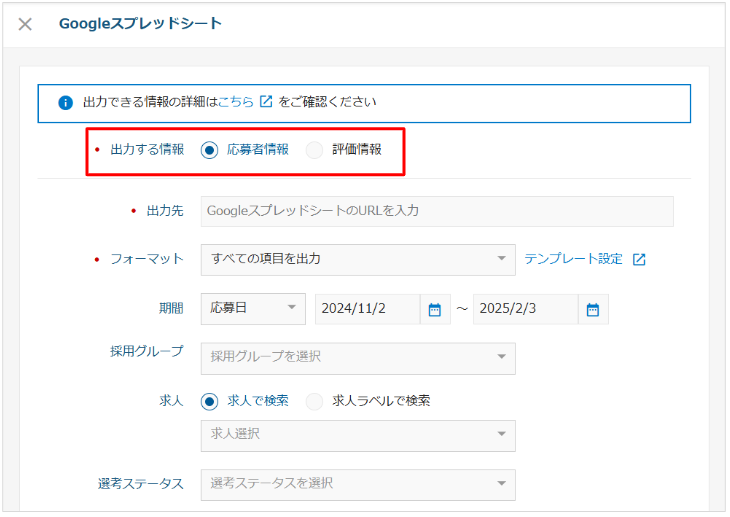Viewport: 730px width, 517px height.
Task: Expand 採用グループを選択 dropdown
Action: click(x=358, y=358)
